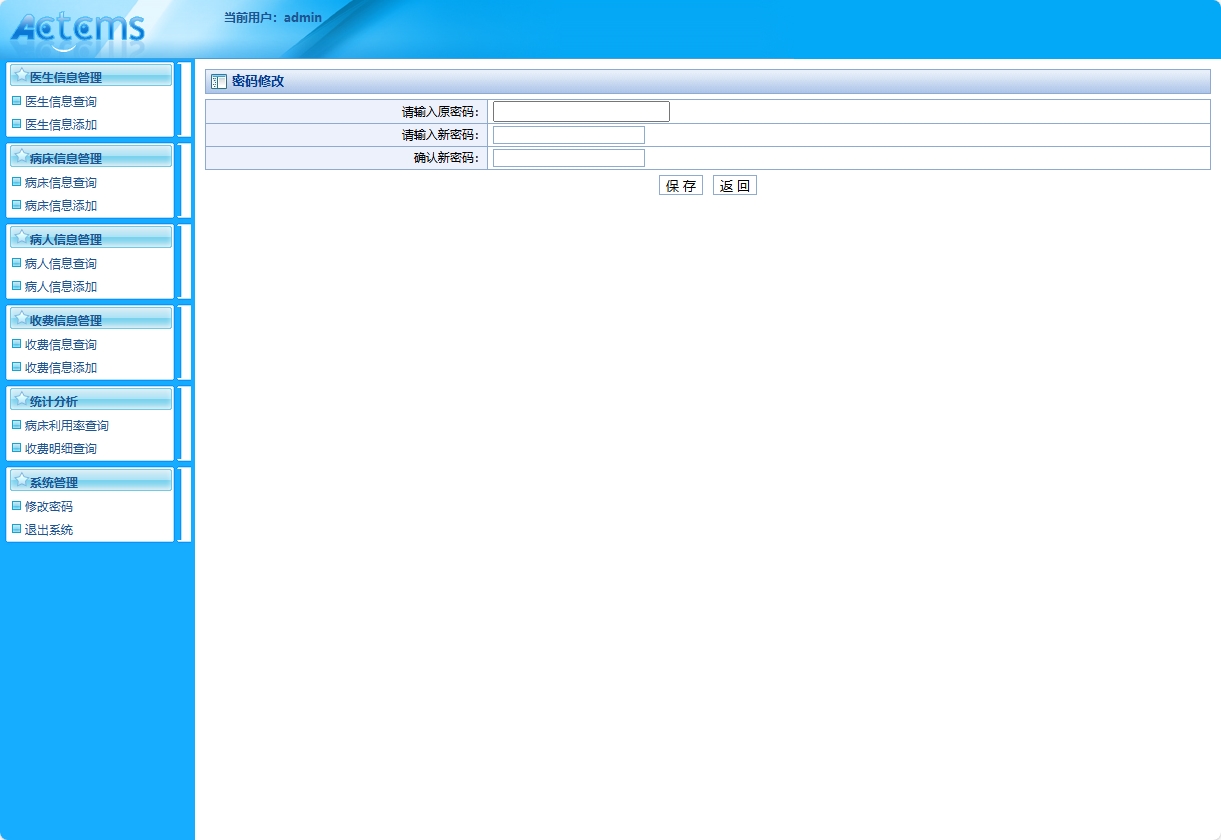Click star icon beside 医生信息管理

pos(21,75)
